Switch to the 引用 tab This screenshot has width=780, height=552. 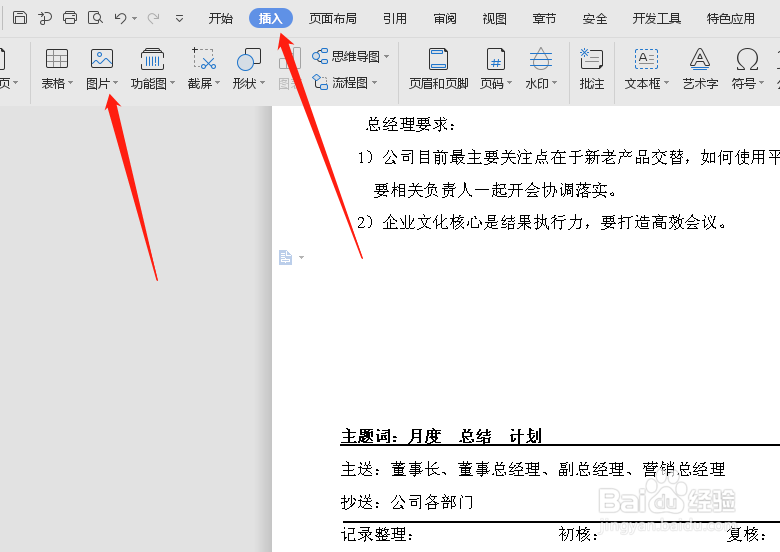(x=395, y=18)
